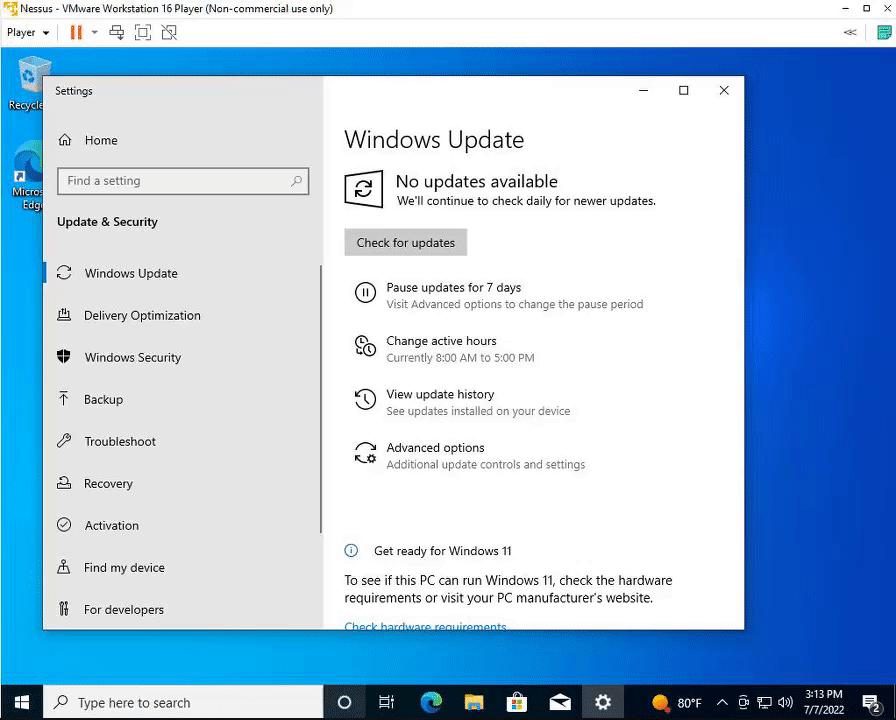
Task: Open the Microsoft Edge desktop shortcut
Action: (x=27, y=175)
